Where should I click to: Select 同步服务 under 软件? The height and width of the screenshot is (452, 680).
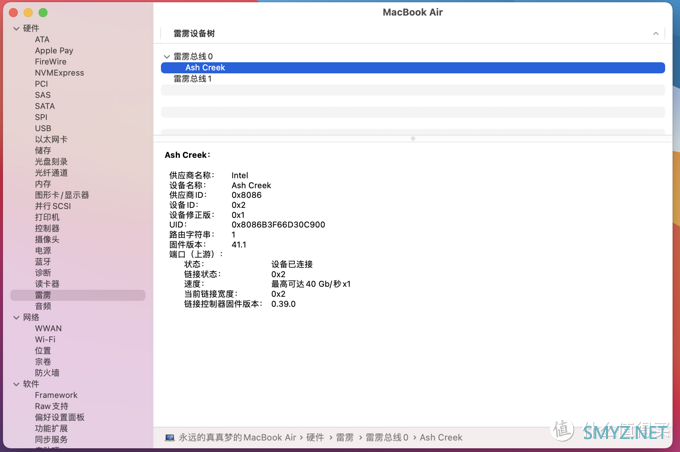pos(51,439)
